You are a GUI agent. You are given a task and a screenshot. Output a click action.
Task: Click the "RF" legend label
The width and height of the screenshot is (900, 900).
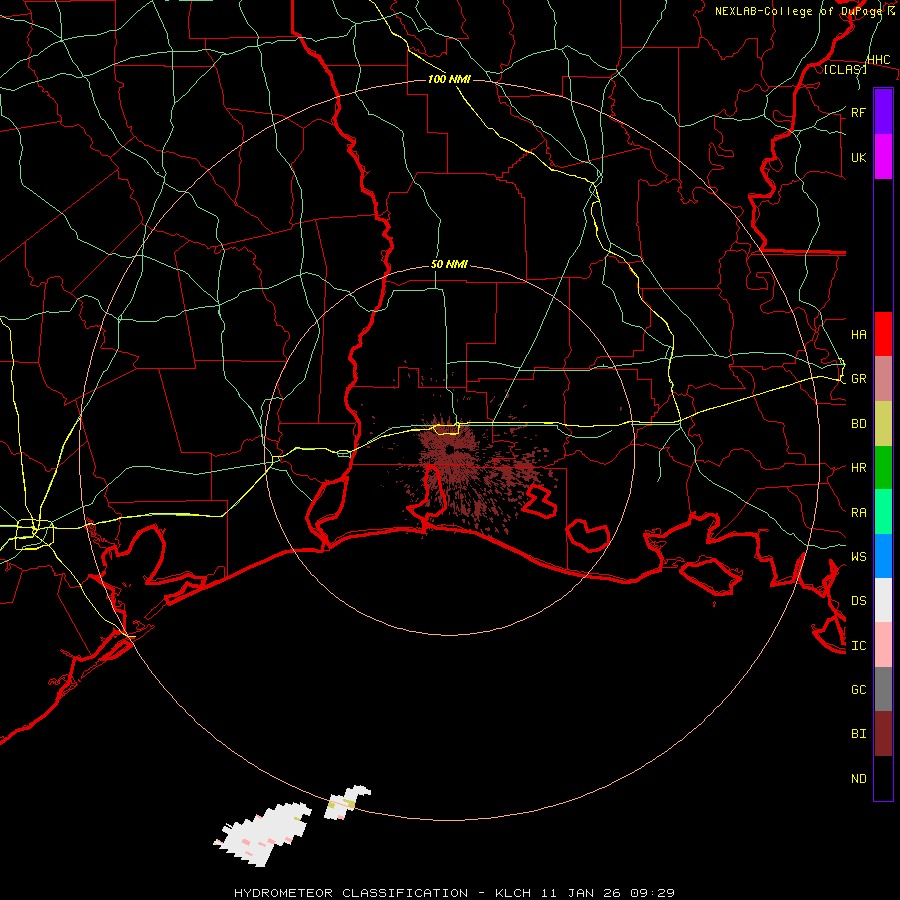tap(858, 112)
